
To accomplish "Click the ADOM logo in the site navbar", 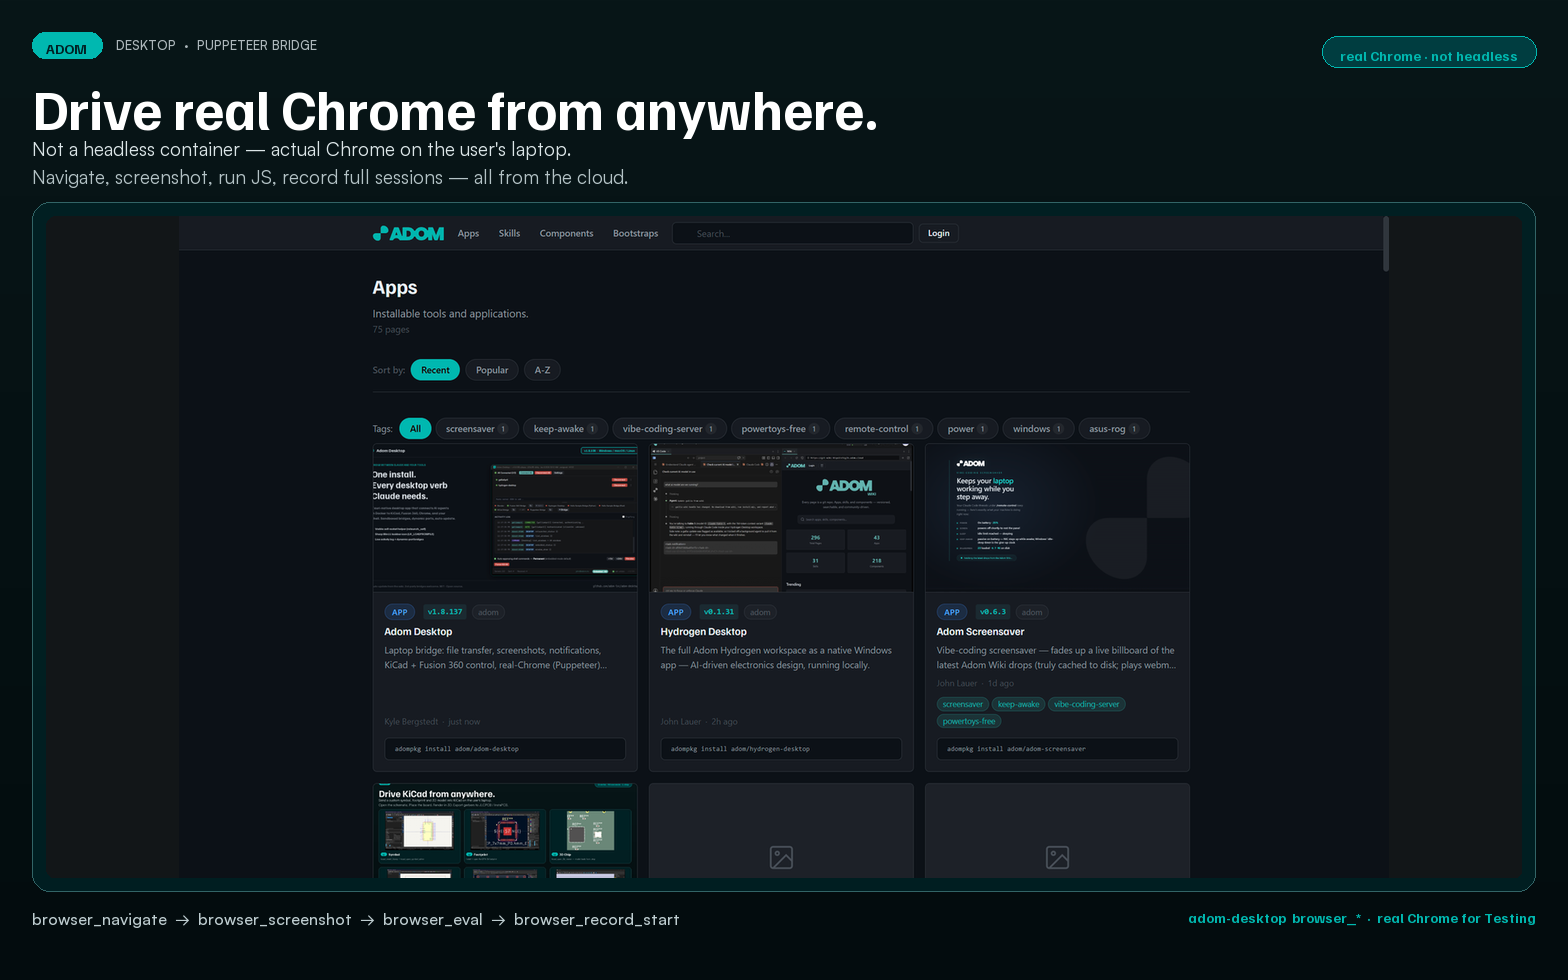I will [408, 233].
